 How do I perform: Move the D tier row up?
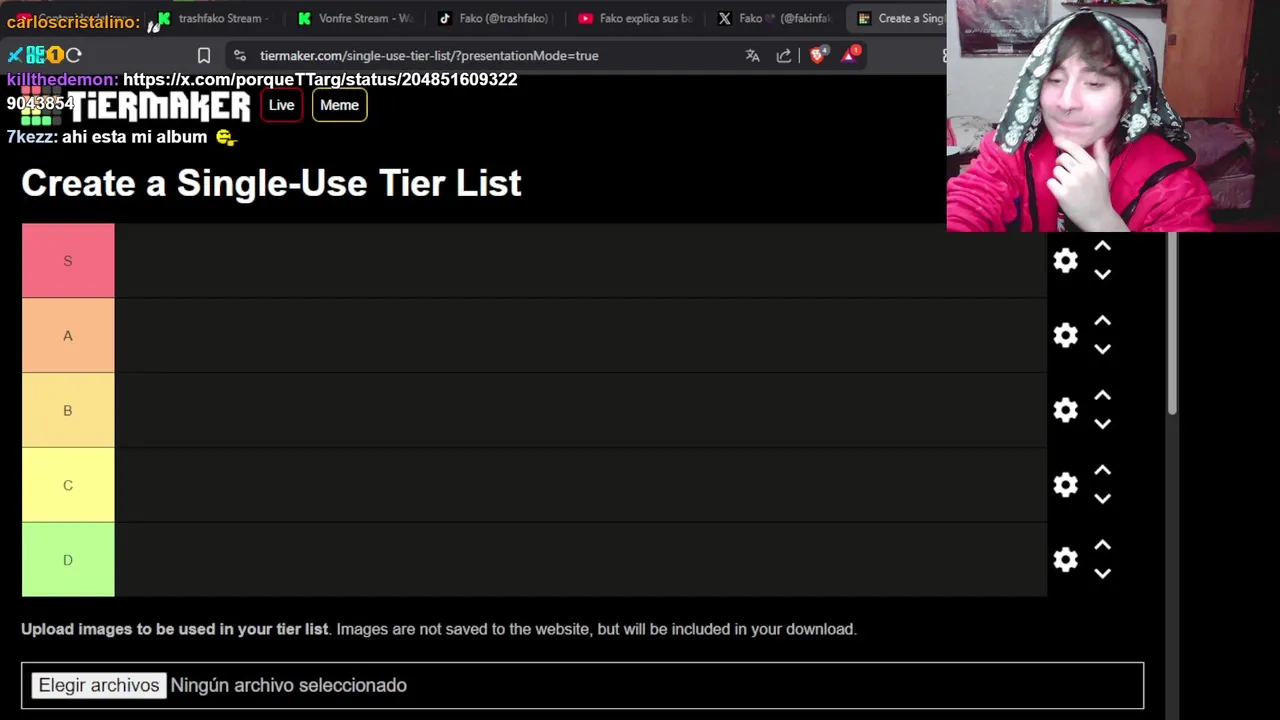coord(1102,545)
